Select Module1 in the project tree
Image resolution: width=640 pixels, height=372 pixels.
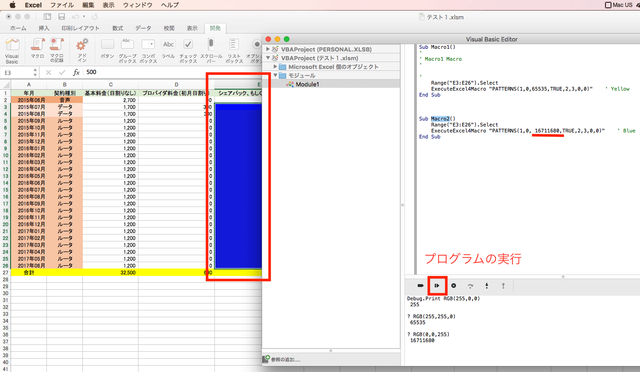coord(307,84)
